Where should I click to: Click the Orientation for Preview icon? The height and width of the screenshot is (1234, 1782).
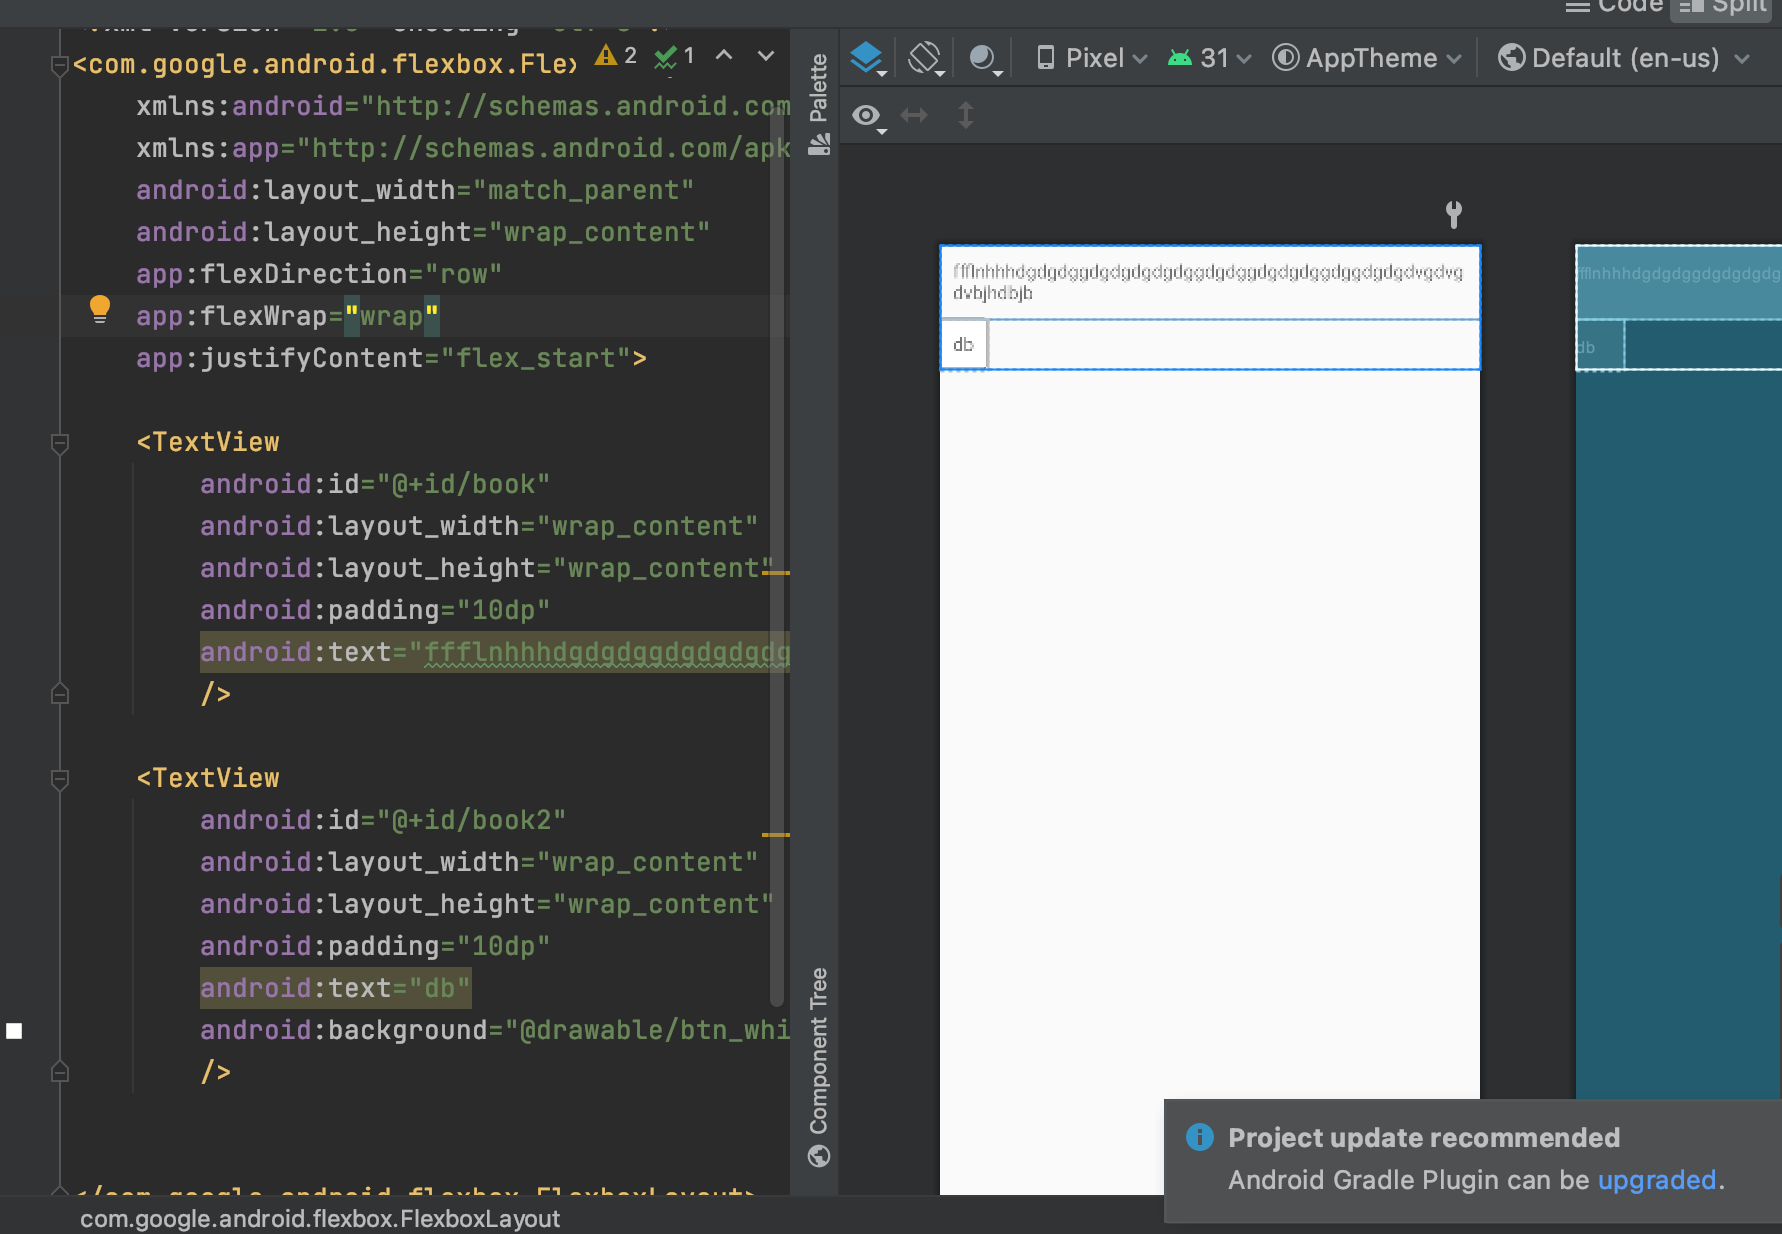point(926,58)
